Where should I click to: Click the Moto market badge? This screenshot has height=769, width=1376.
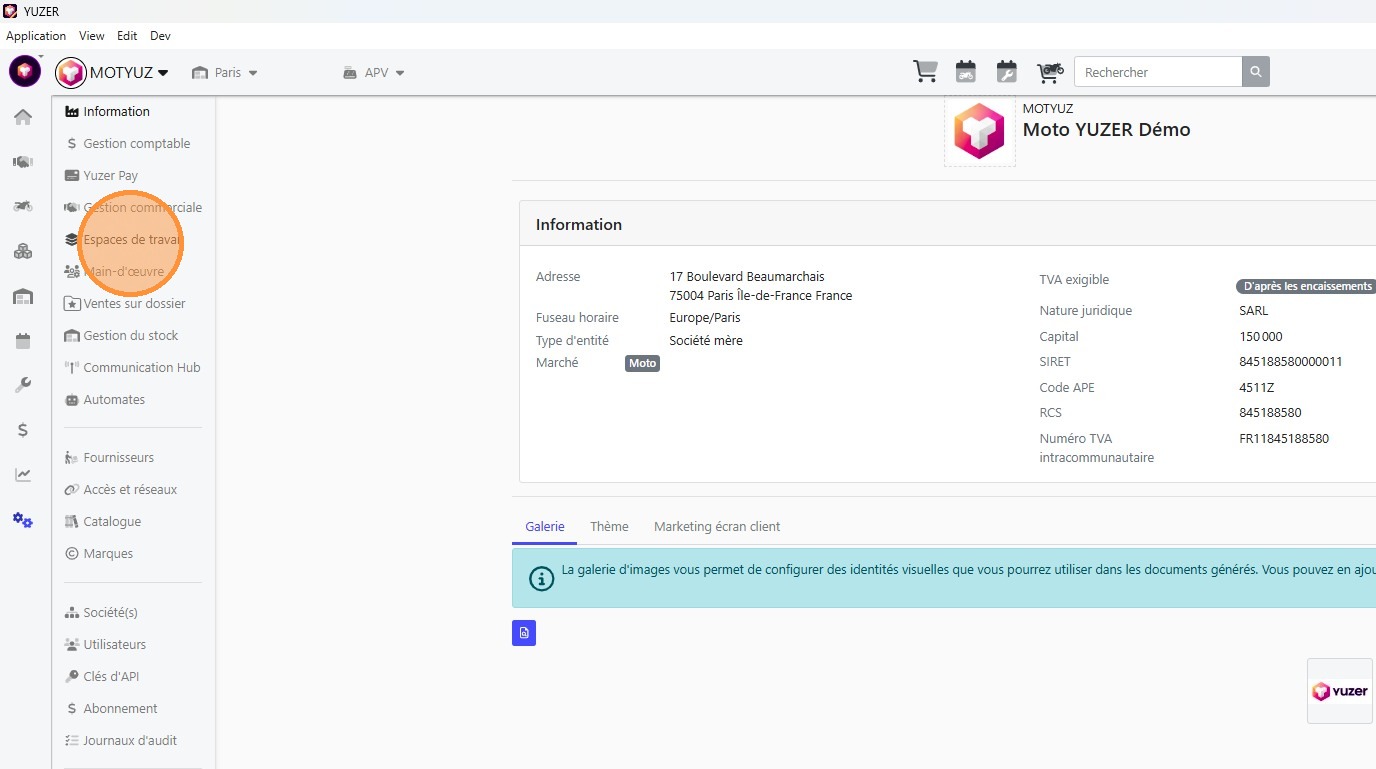click(x=642, y=364)
